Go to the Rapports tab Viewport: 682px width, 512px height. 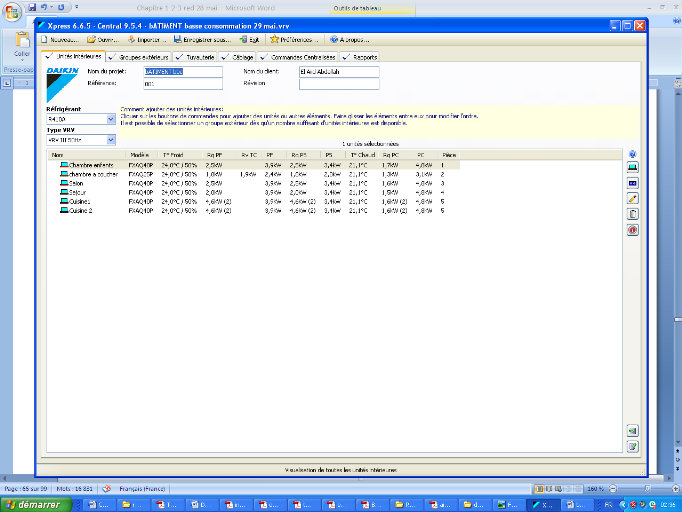point(365,57)
